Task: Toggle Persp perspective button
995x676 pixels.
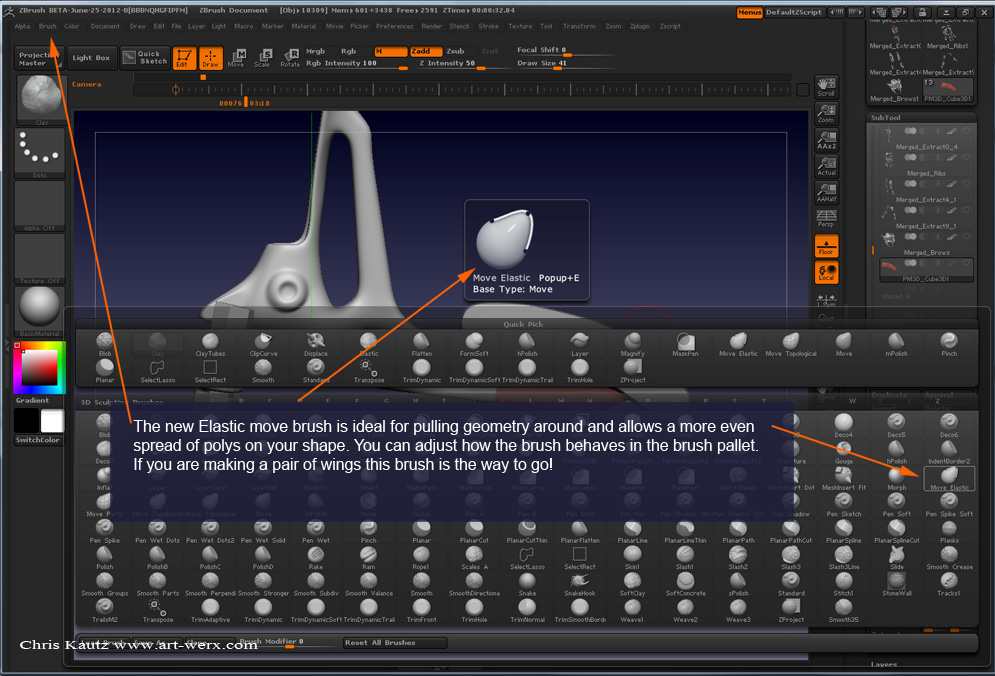Action: pos(826,219)
